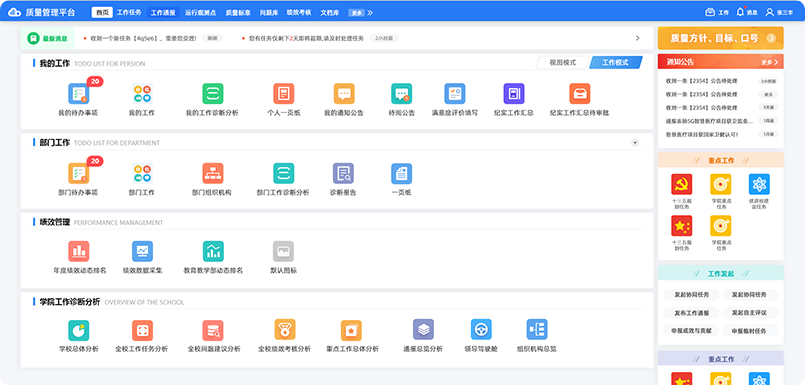Open the 绩效数据采集 icon
The image size is (805, 385).
(x=142, y=252)
